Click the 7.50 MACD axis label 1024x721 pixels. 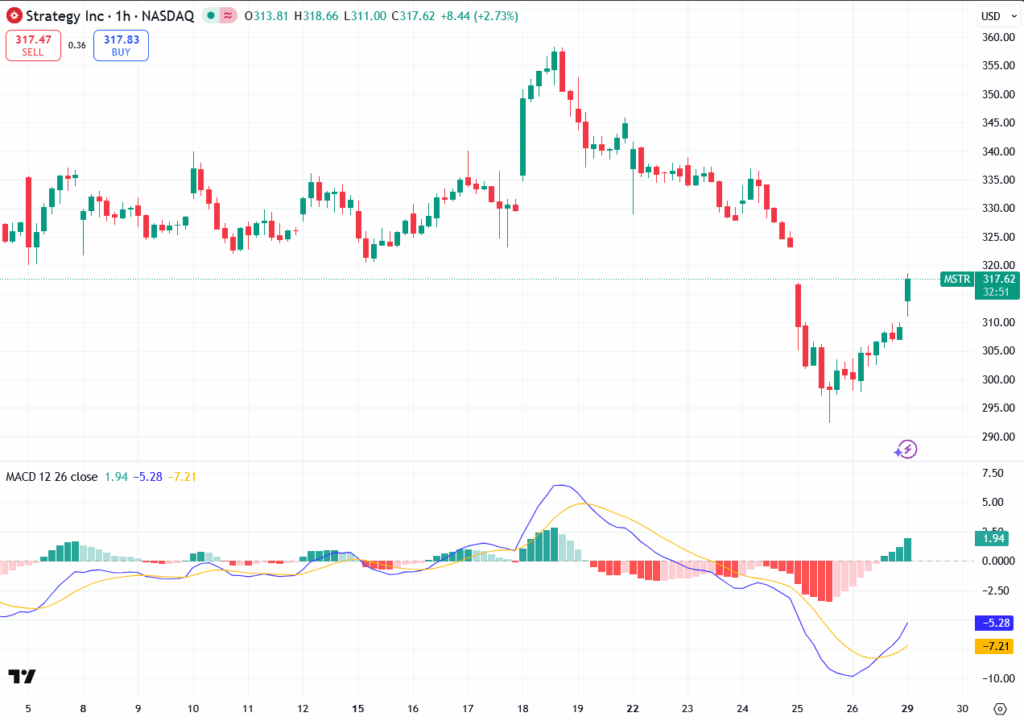point(993,473)
